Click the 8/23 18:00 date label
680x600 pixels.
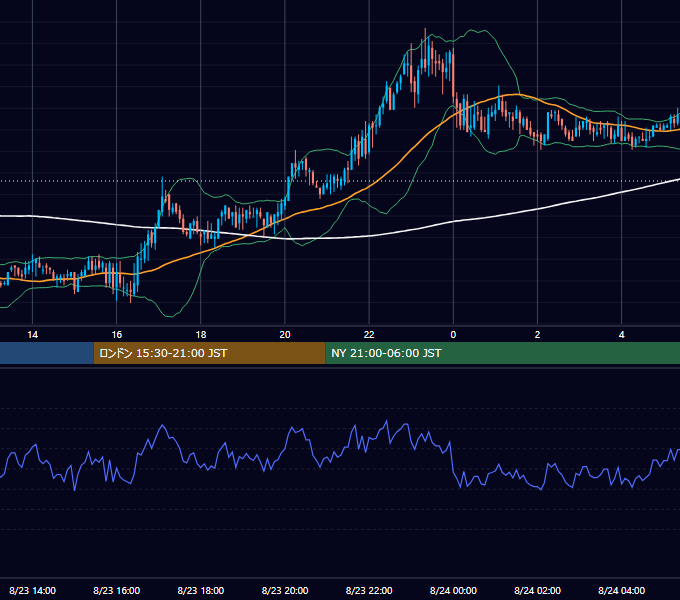click(201, 590)
